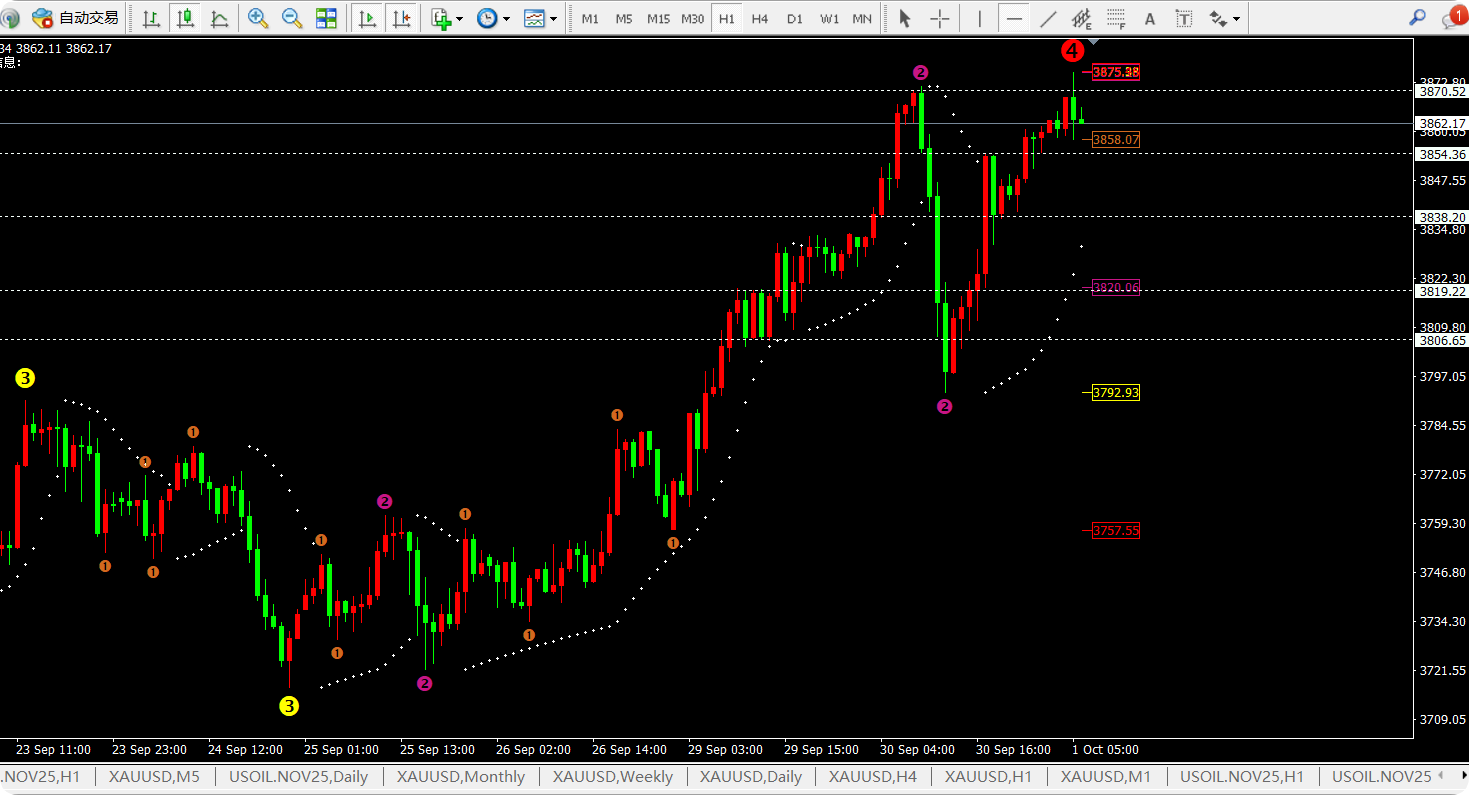Click the 3858.07 price label
This screenshot has height=795, width=1469.
click(1116, 140)
